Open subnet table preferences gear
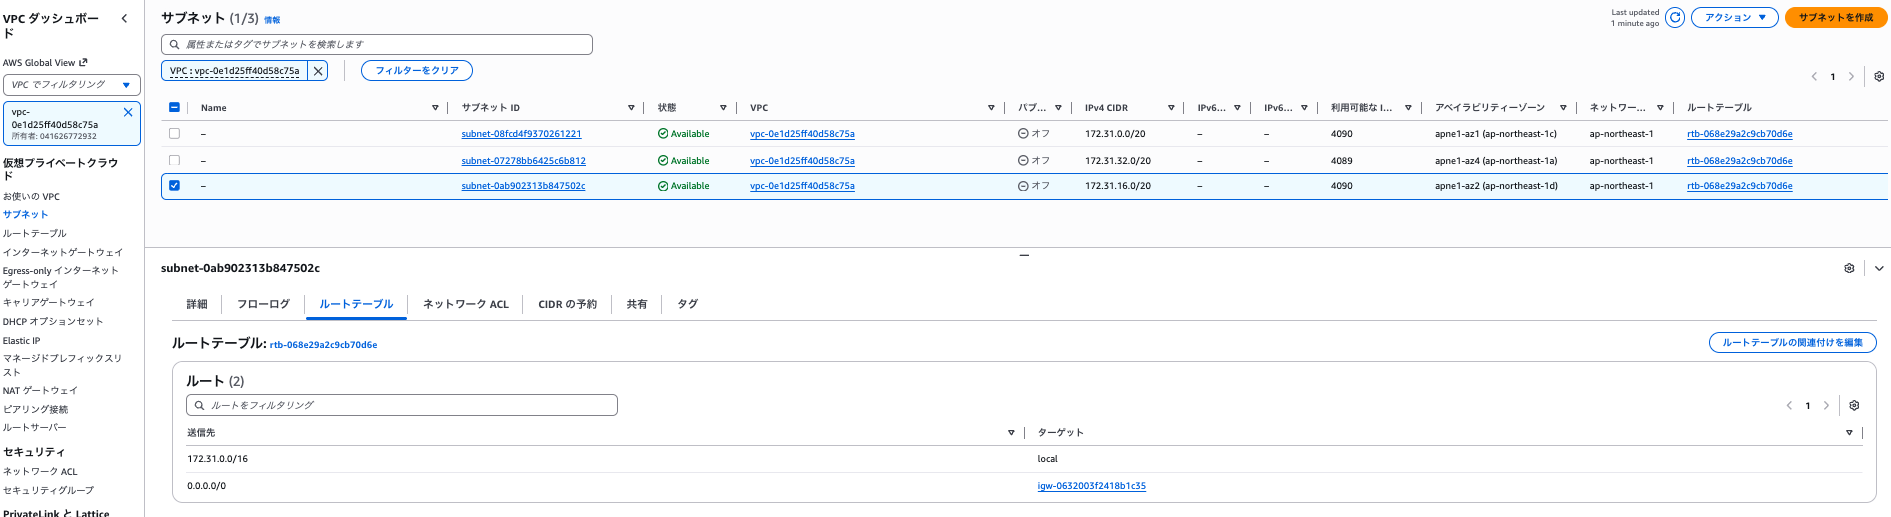This screenshot has width=1891, height=517. point(1879,77)
